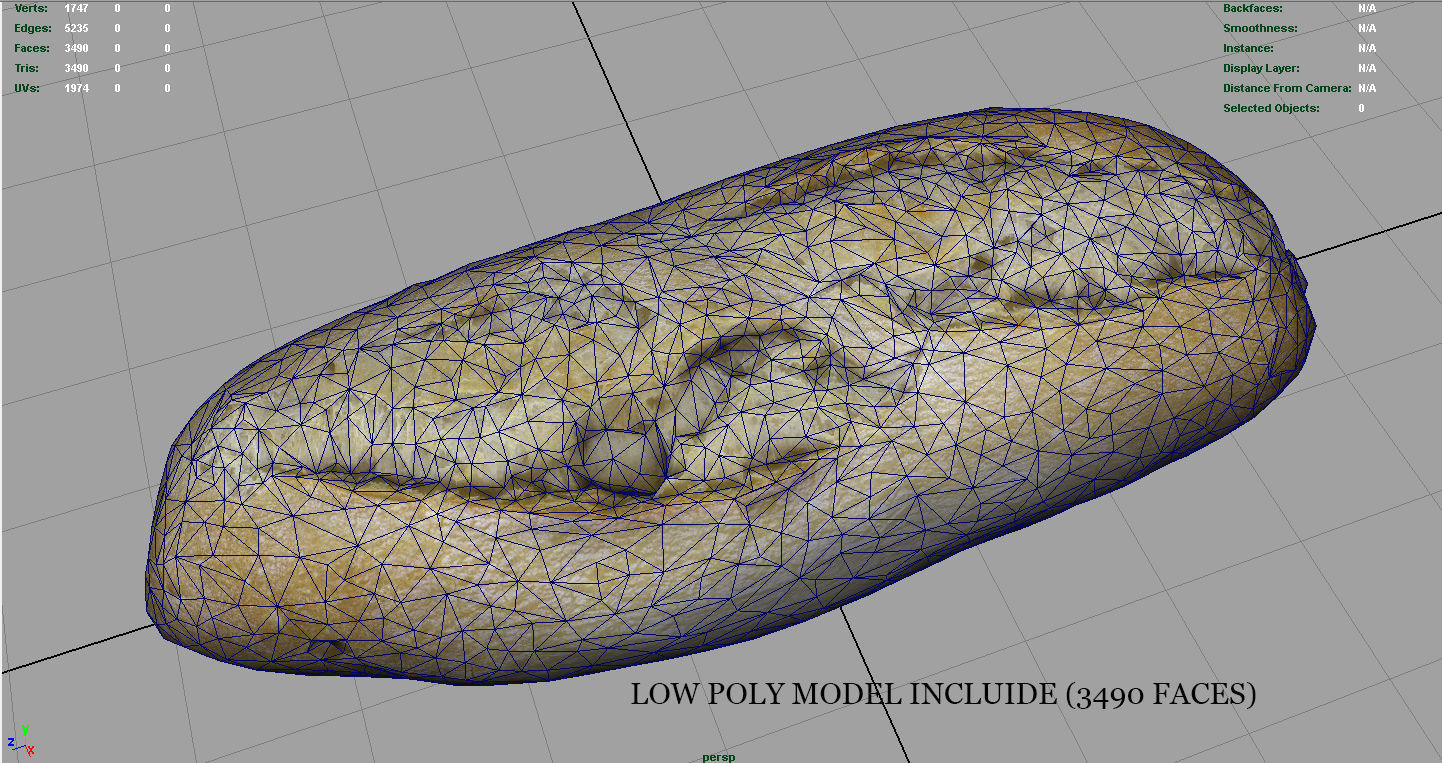Click the N/A value beside Instance
This screenshot has height=763, width=1442.
pyautogui.click(x=1366, y=48)
